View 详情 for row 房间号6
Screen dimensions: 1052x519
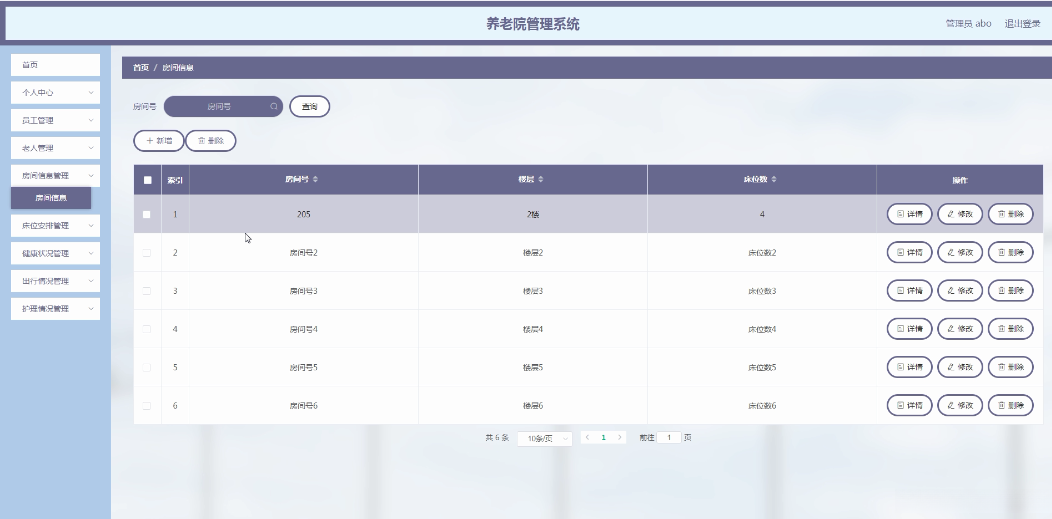coord(910,406)
